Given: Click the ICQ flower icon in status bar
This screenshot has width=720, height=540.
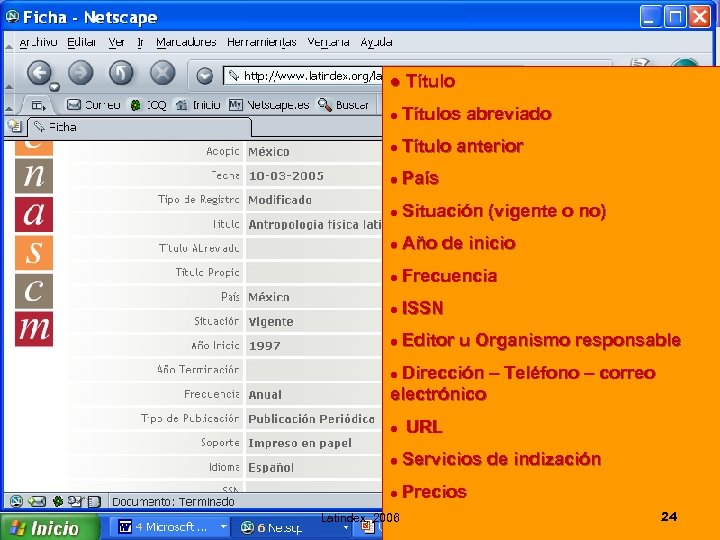Looking at the screenshot, I should [58, 501].
